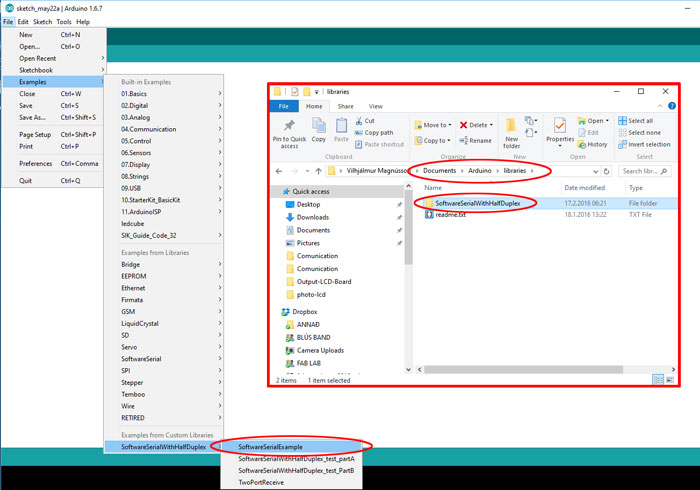The height and width of the screenshot is (490, 700).
Task: Click Select none in ribbon
Action: coord(639,133)
